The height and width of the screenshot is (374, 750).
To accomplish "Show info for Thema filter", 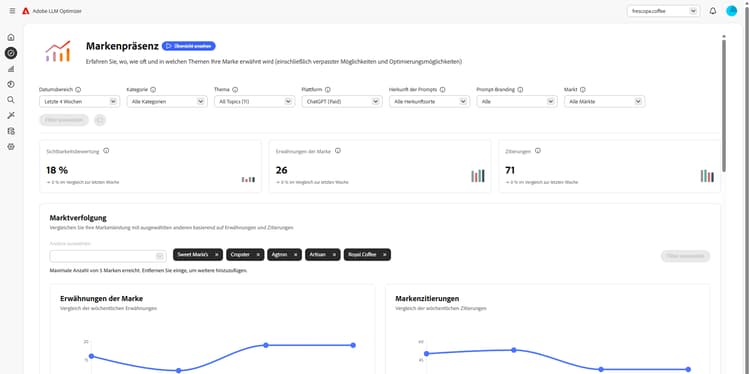I will 235,89.
